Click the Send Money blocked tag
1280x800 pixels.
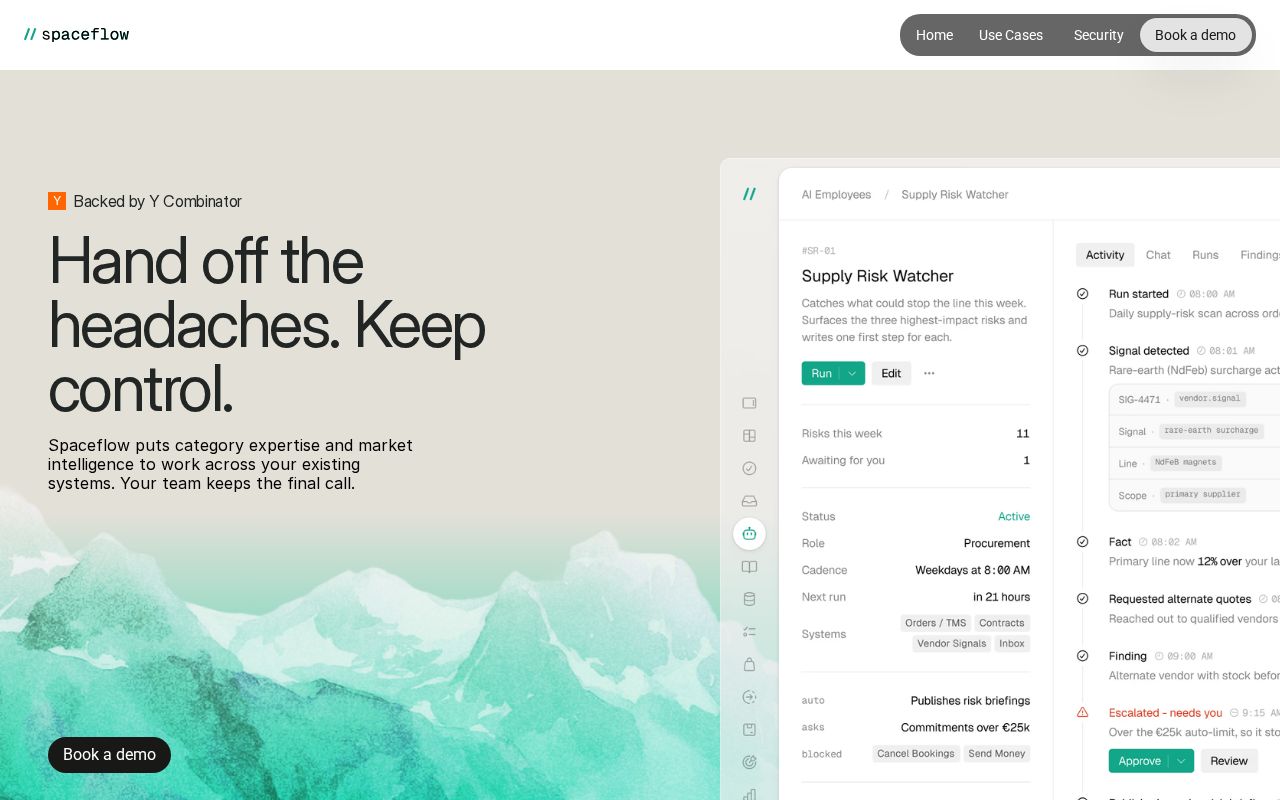tap(997, 754)
